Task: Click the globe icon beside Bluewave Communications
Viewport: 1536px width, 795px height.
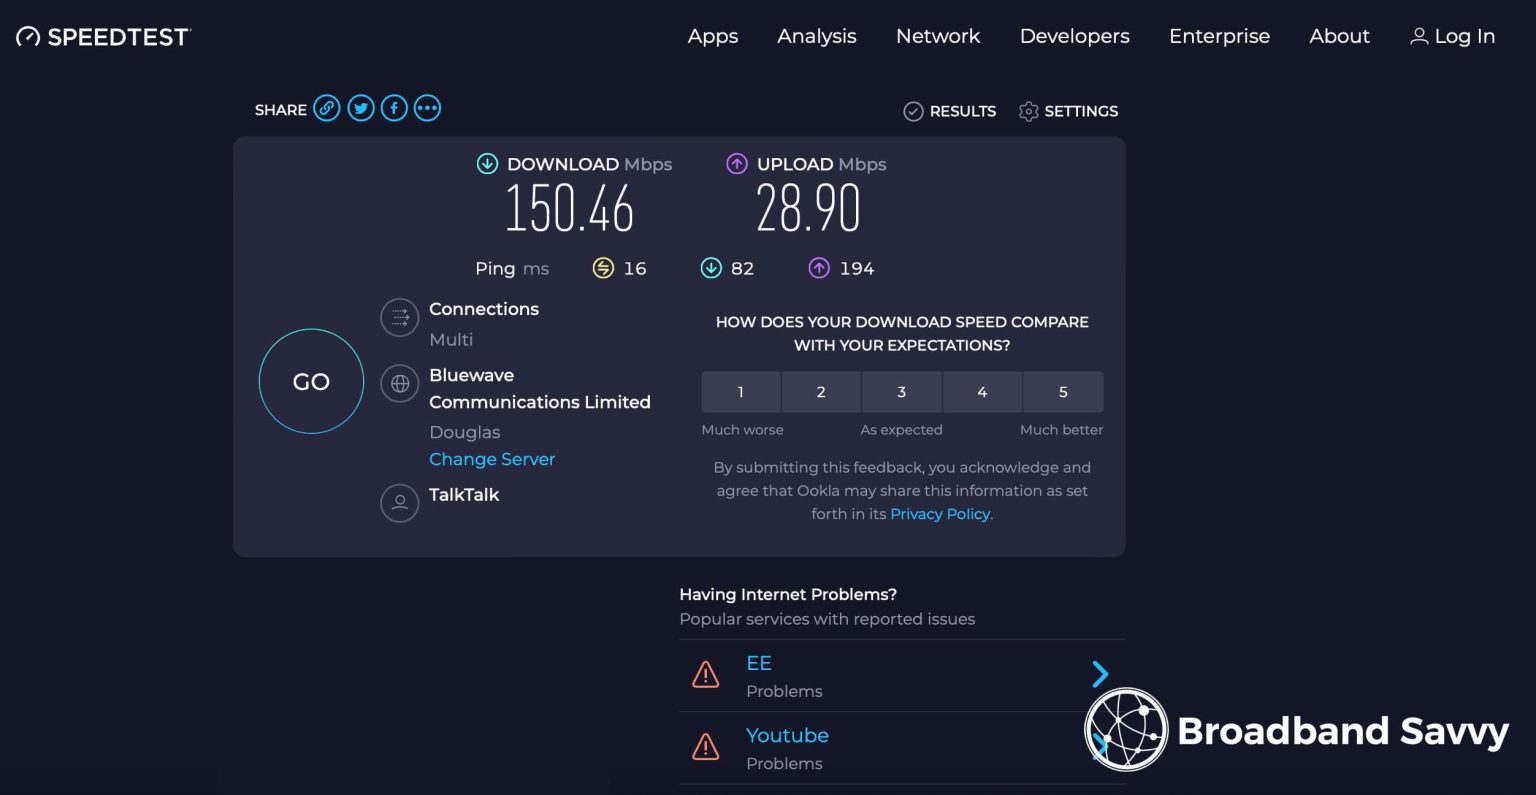Action: tap(400, 382)
